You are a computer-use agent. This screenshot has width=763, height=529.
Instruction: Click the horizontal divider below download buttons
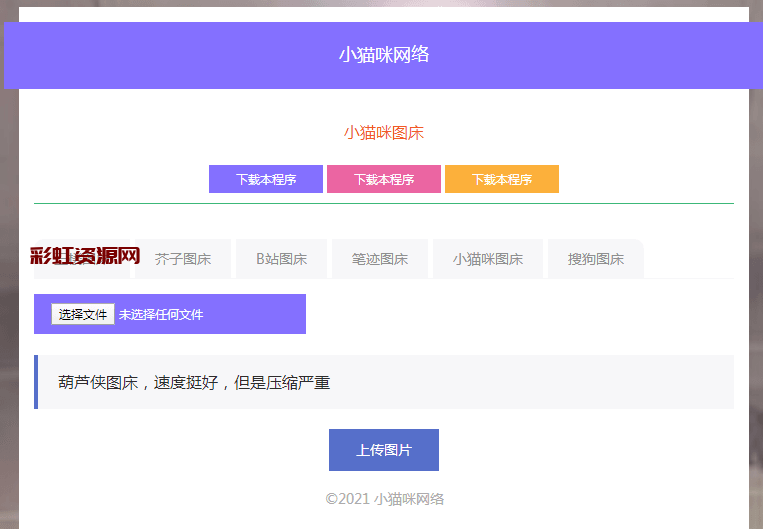click(x=384, y=203)
